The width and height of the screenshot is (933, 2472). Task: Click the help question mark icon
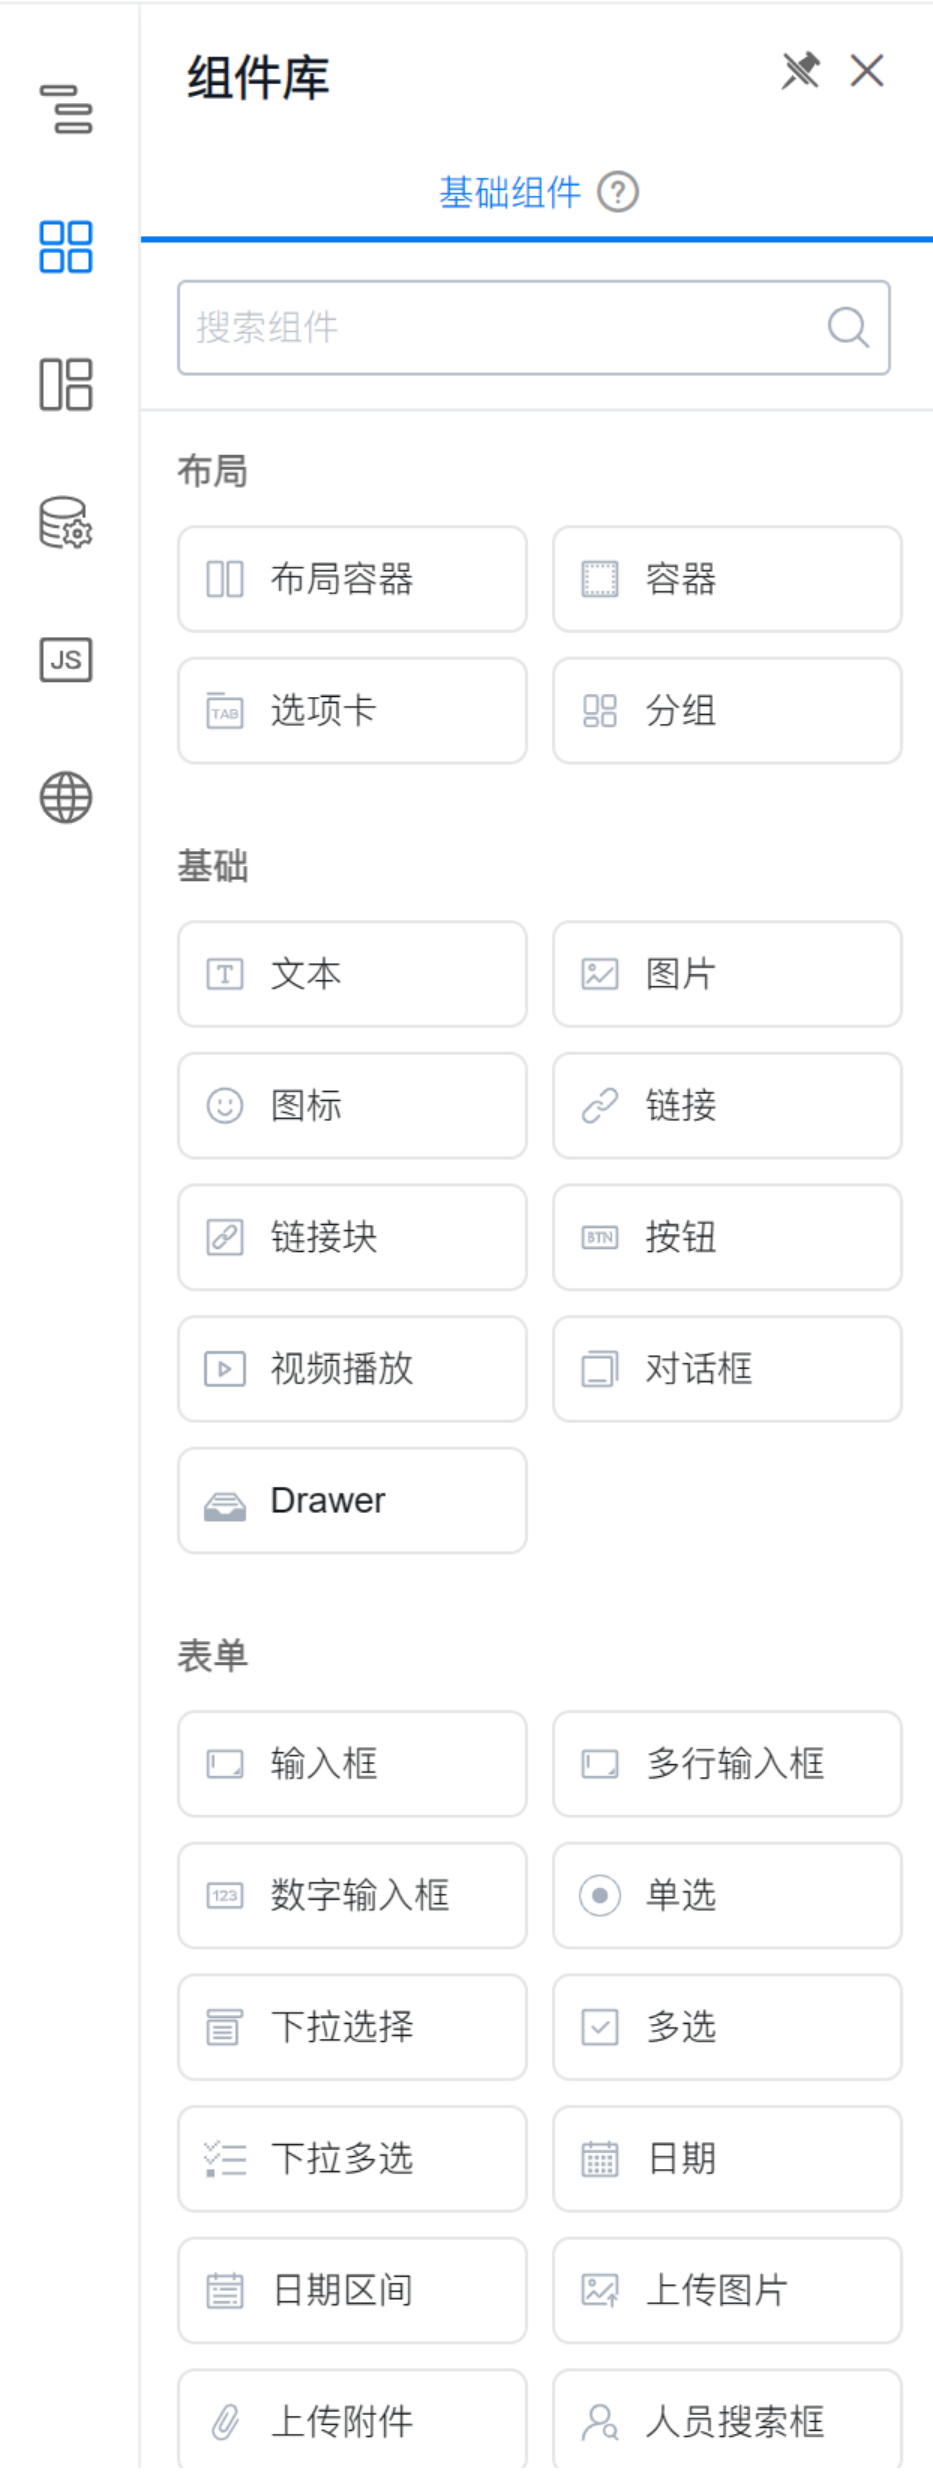pos(618,192)
